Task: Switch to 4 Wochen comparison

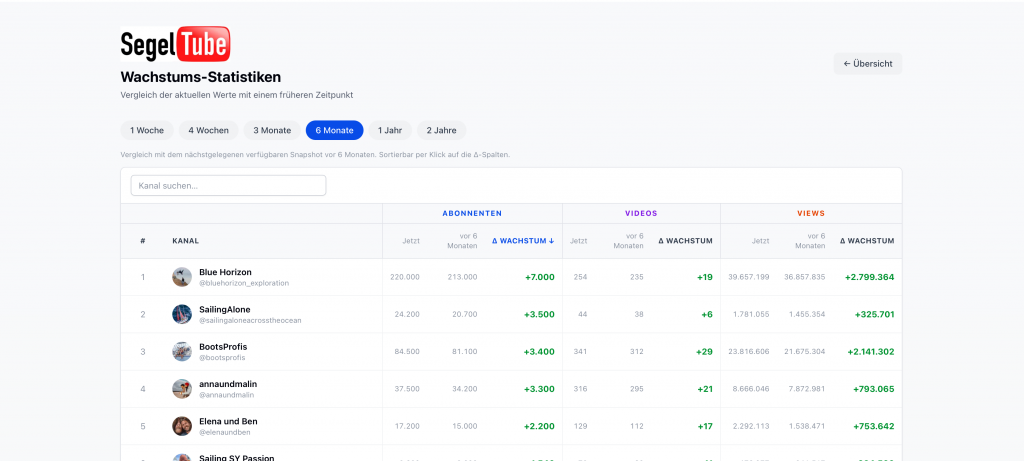Action: 209,130
